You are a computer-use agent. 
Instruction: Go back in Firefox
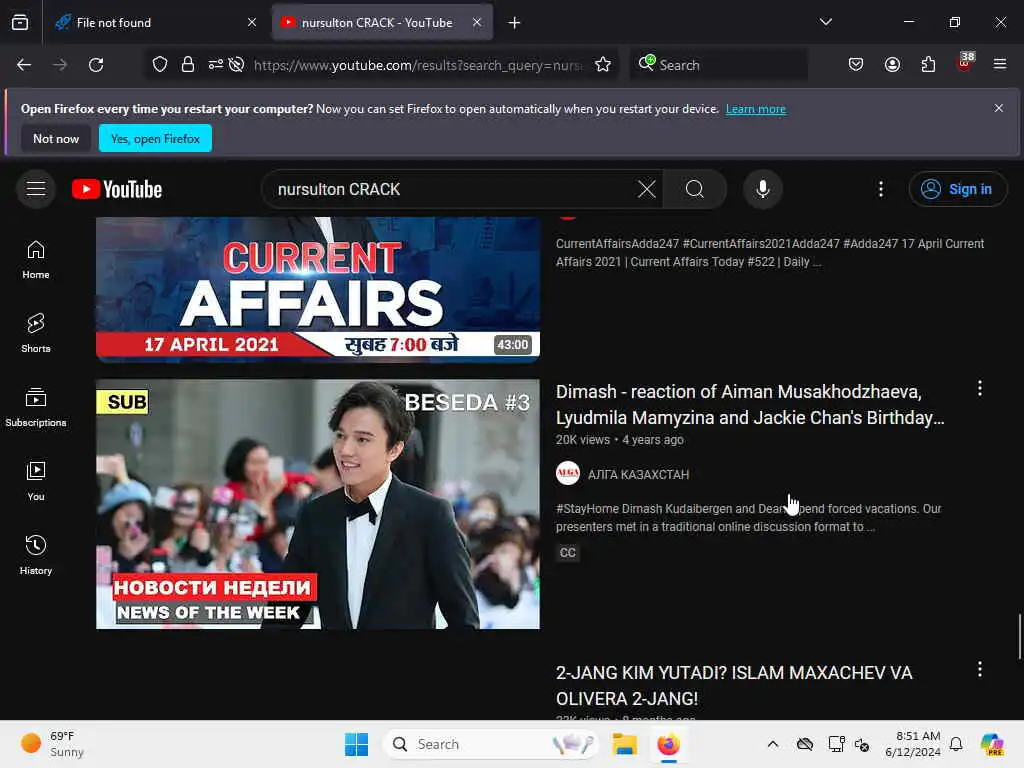pos(24,65)
